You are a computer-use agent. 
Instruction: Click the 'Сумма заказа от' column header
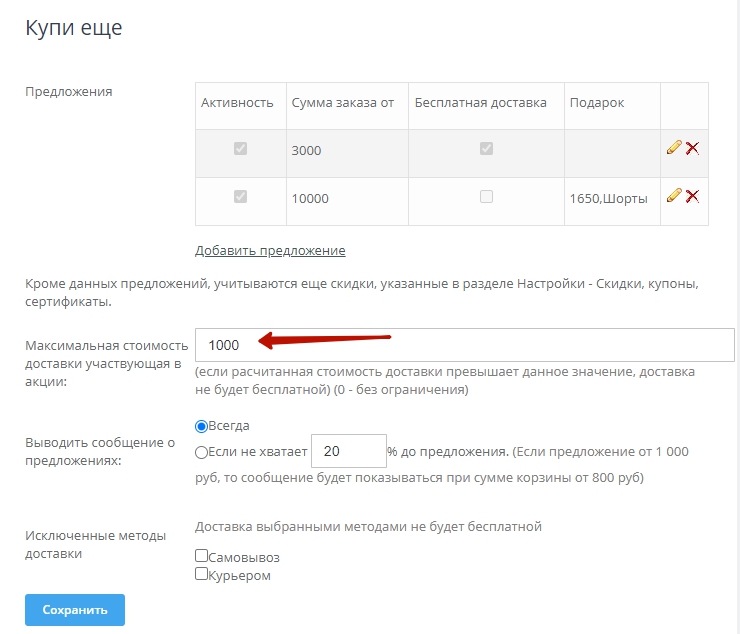342,103
